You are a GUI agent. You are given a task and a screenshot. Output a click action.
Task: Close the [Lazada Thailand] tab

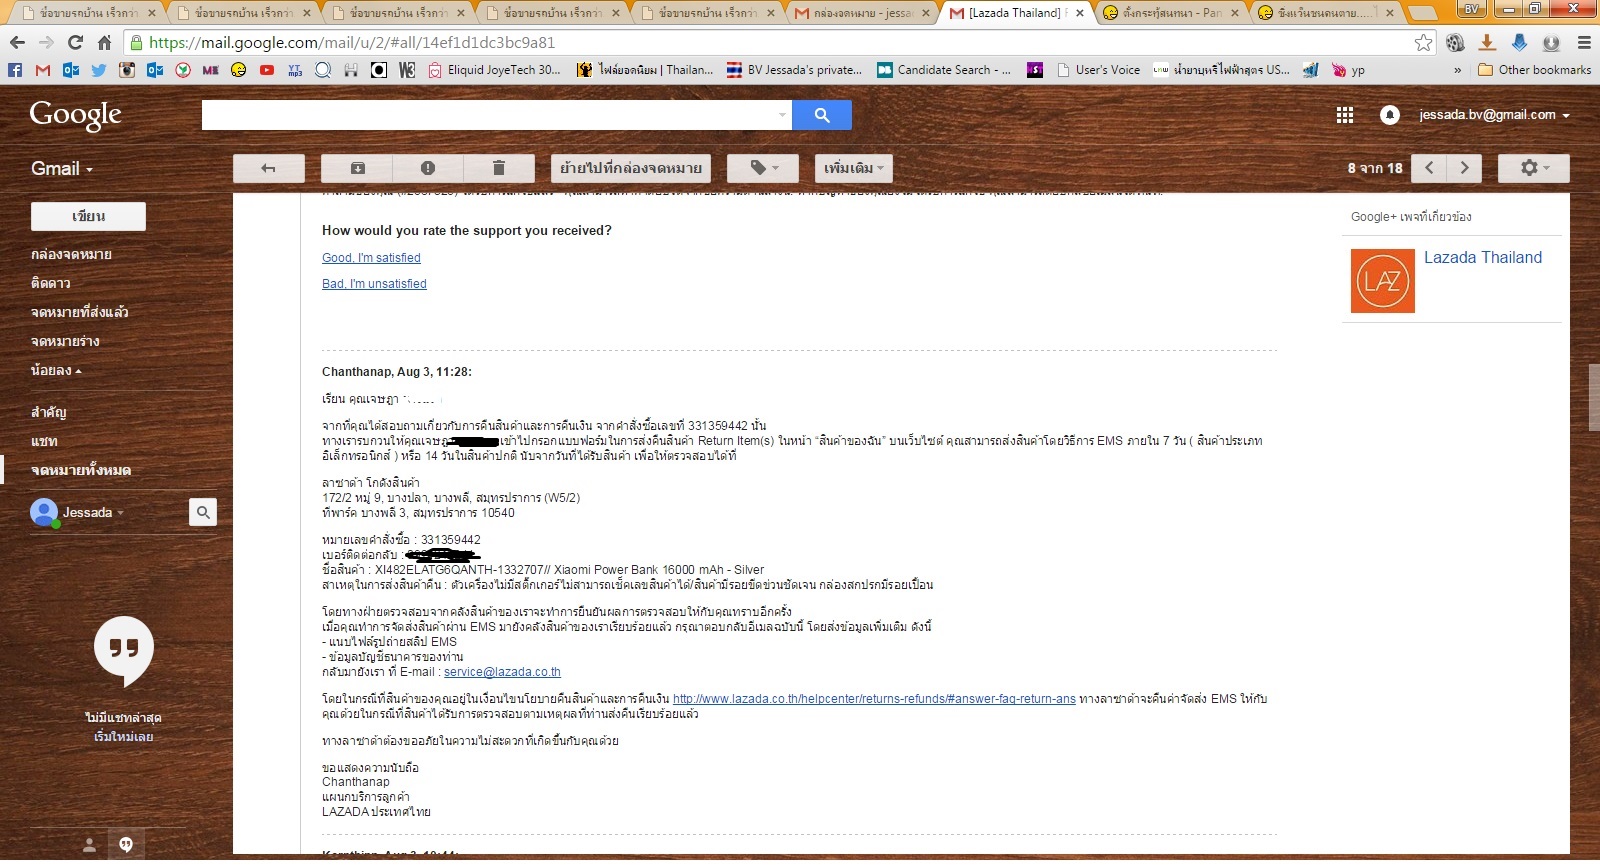tap(1079, 13)
